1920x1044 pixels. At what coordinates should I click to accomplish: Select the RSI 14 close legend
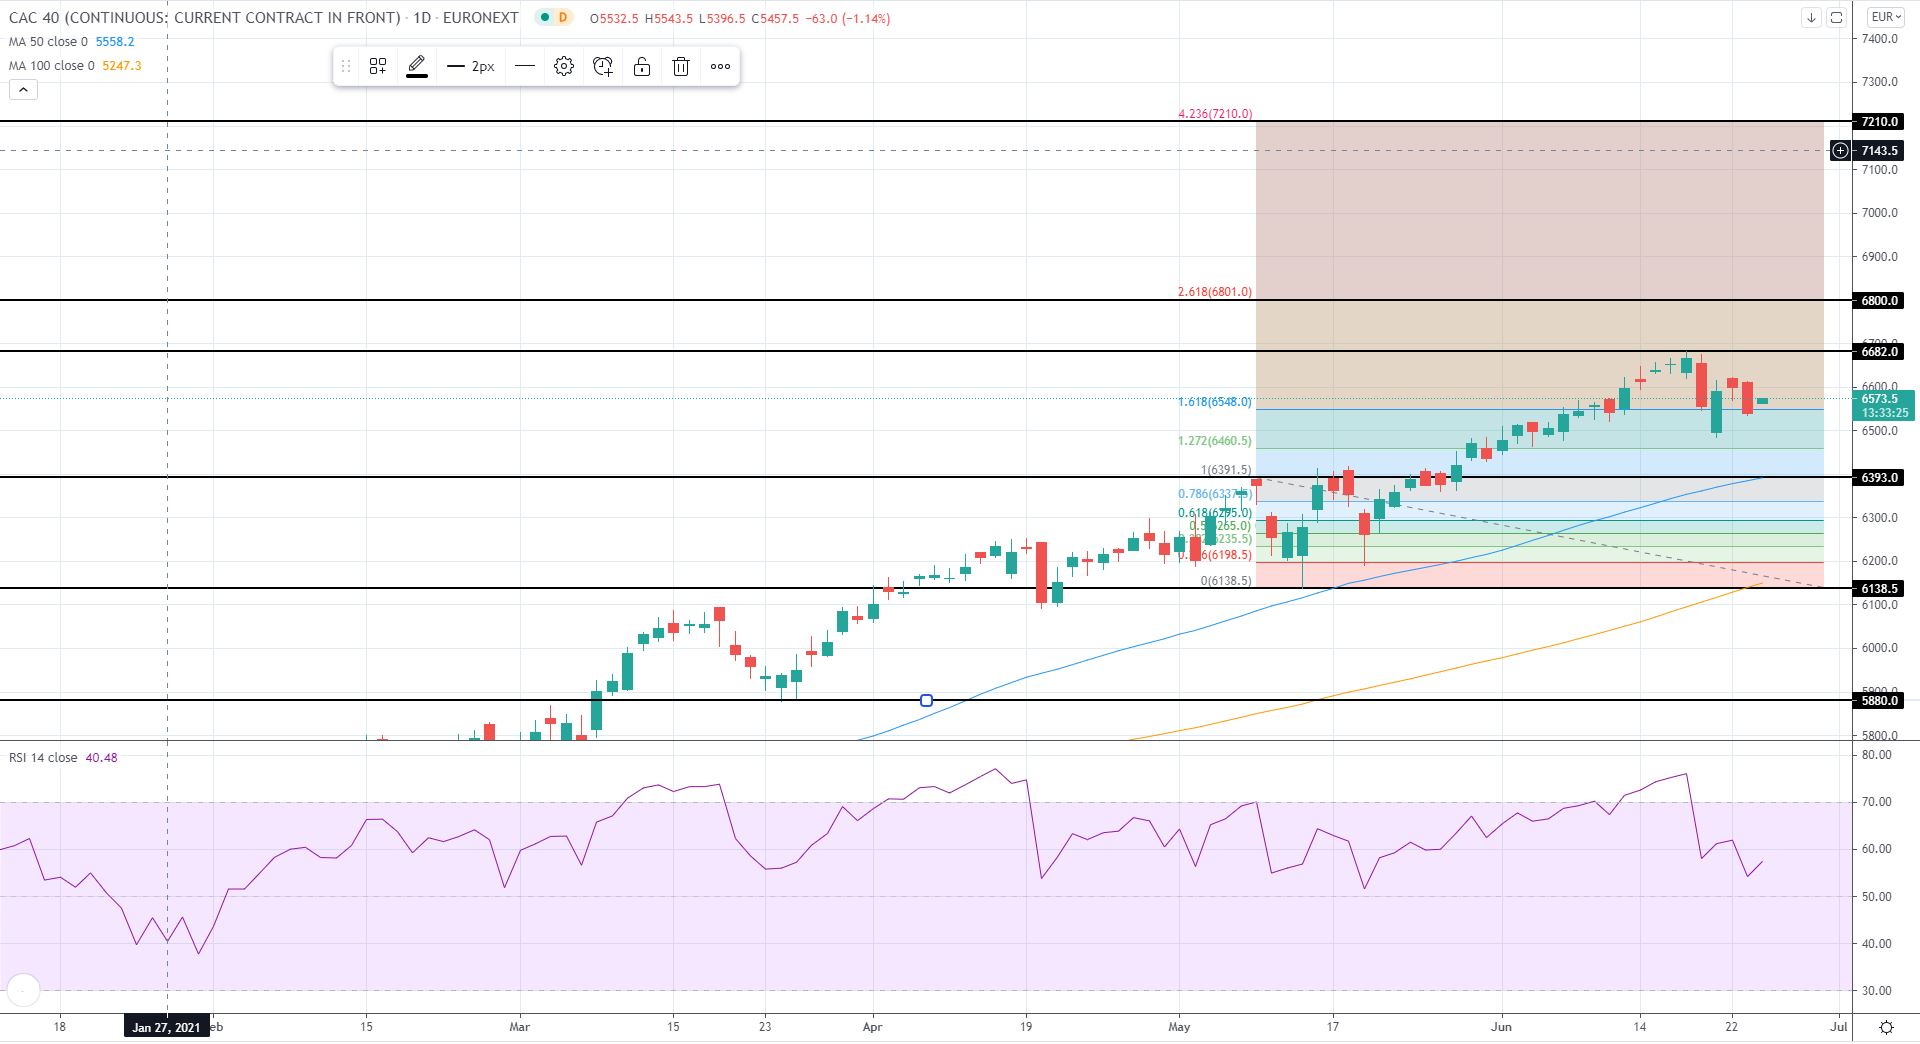point(43,758)
